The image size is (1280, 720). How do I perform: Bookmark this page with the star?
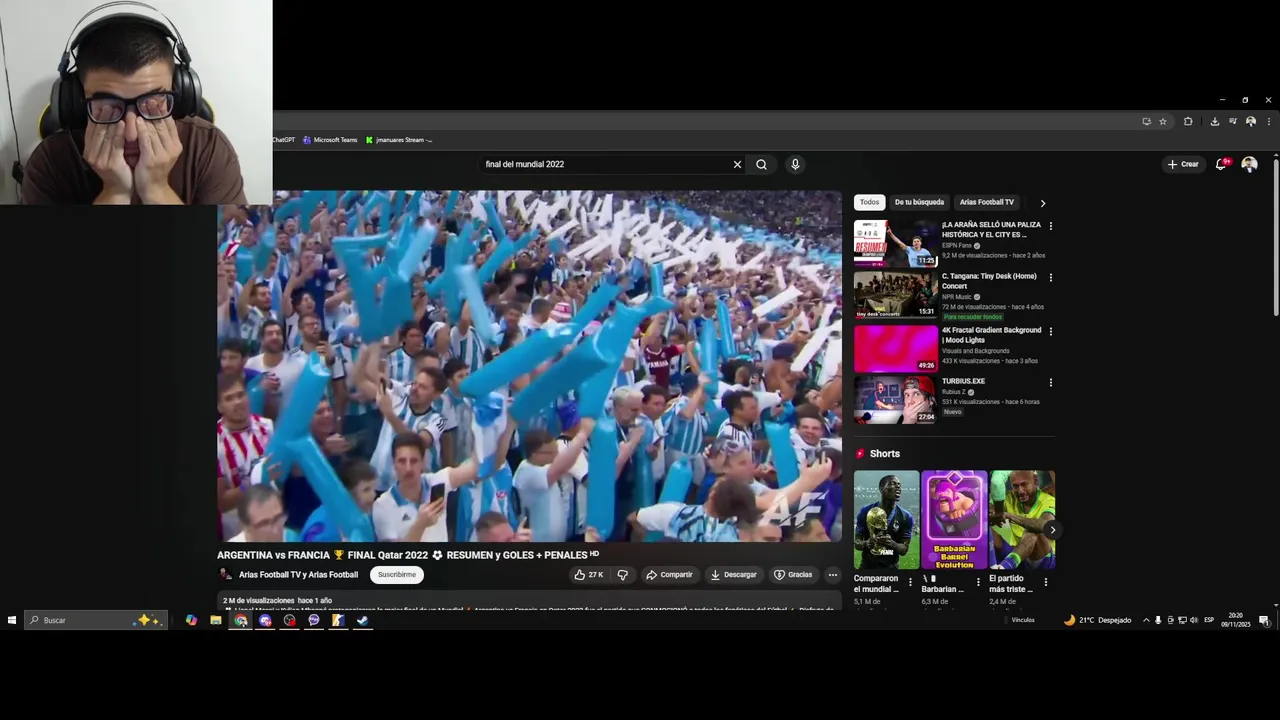tap(1163, 121)
